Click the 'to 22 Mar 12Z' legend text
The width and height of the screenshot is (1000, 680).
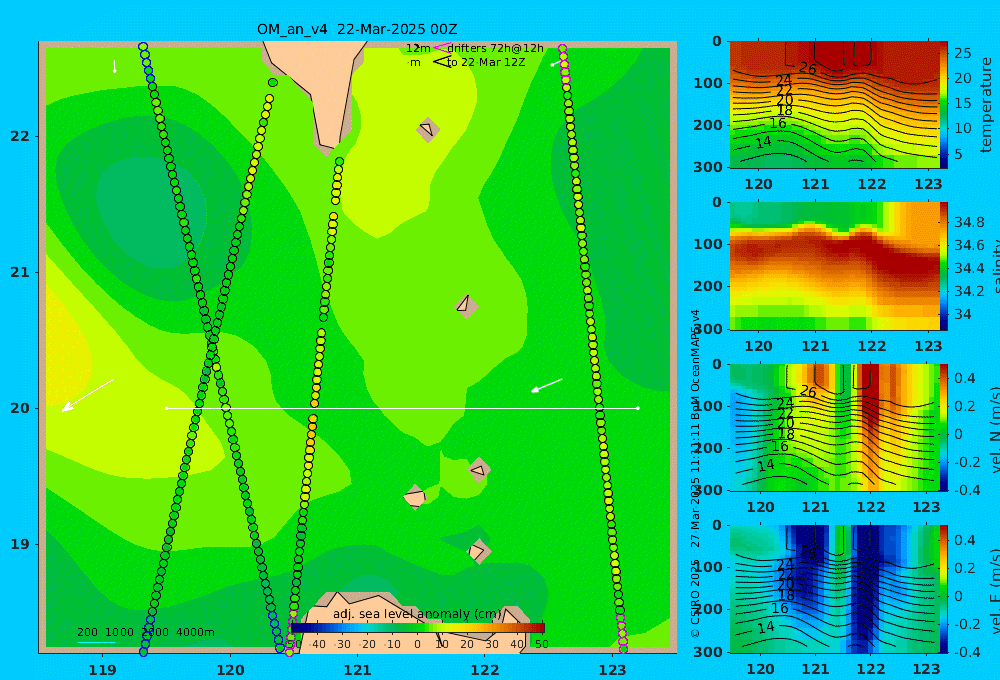click(486, 63)
